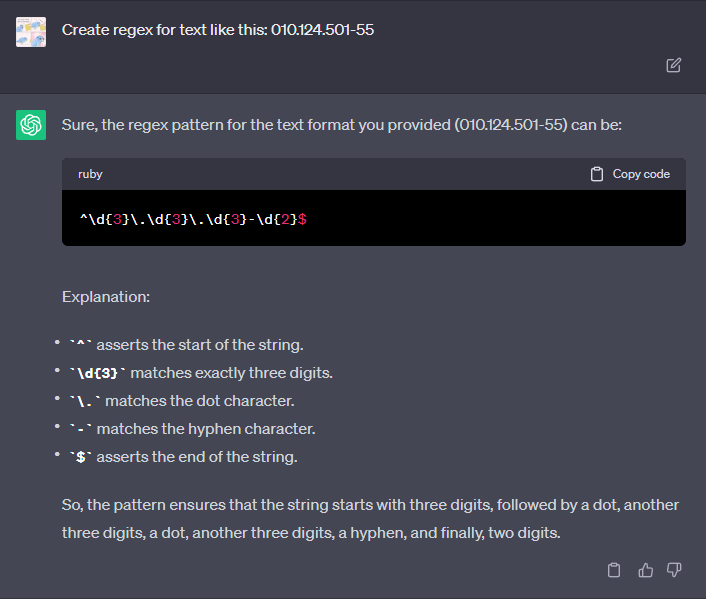
Task: Click the bullet about the dot character
Action: click(x=181, y=401)
